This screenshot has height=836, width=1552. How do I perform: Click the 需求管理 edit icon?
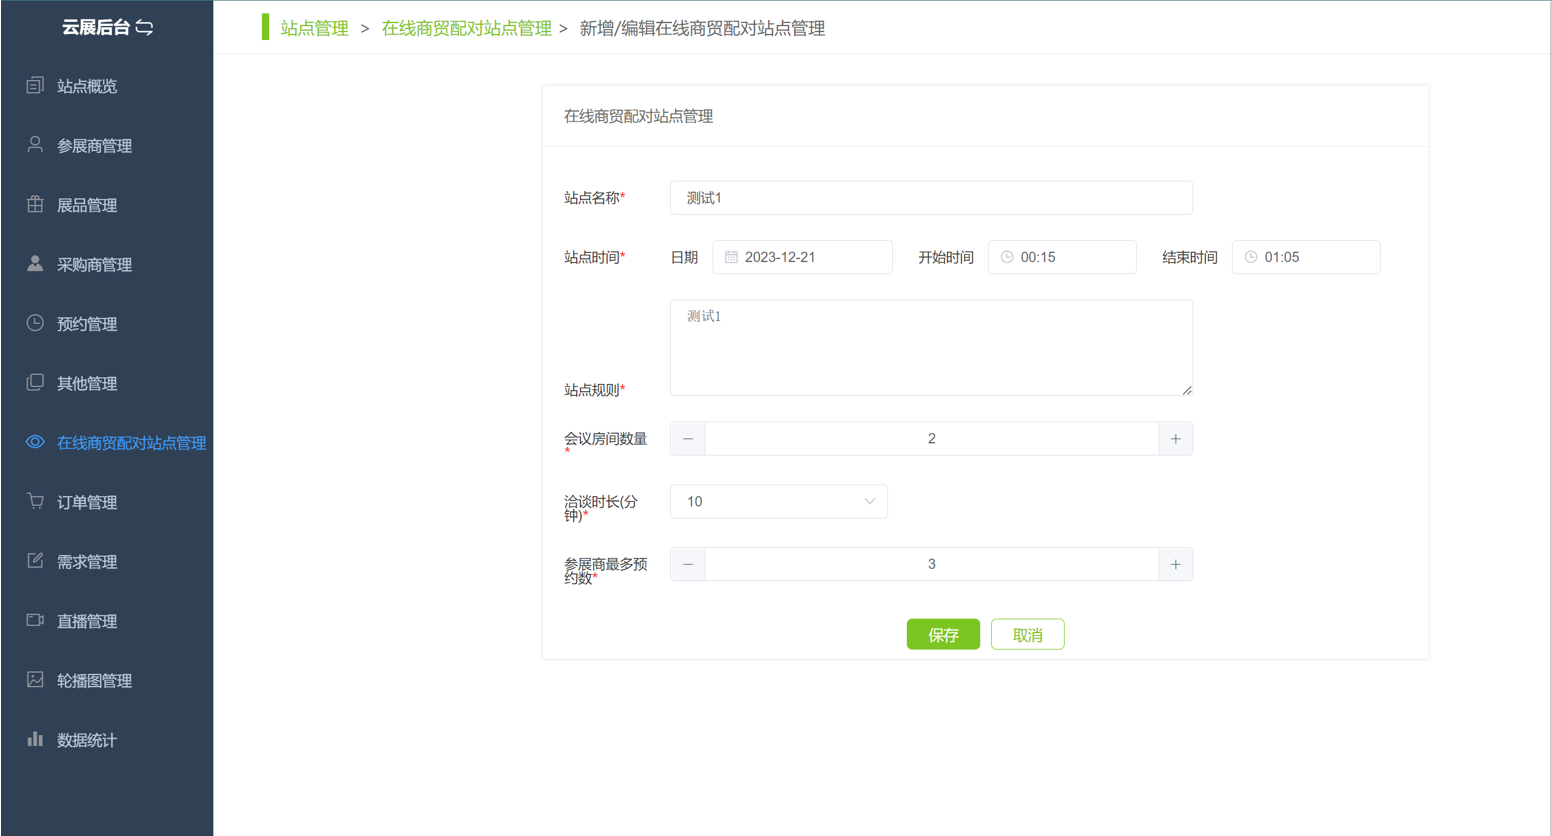[x=35, y=561]
